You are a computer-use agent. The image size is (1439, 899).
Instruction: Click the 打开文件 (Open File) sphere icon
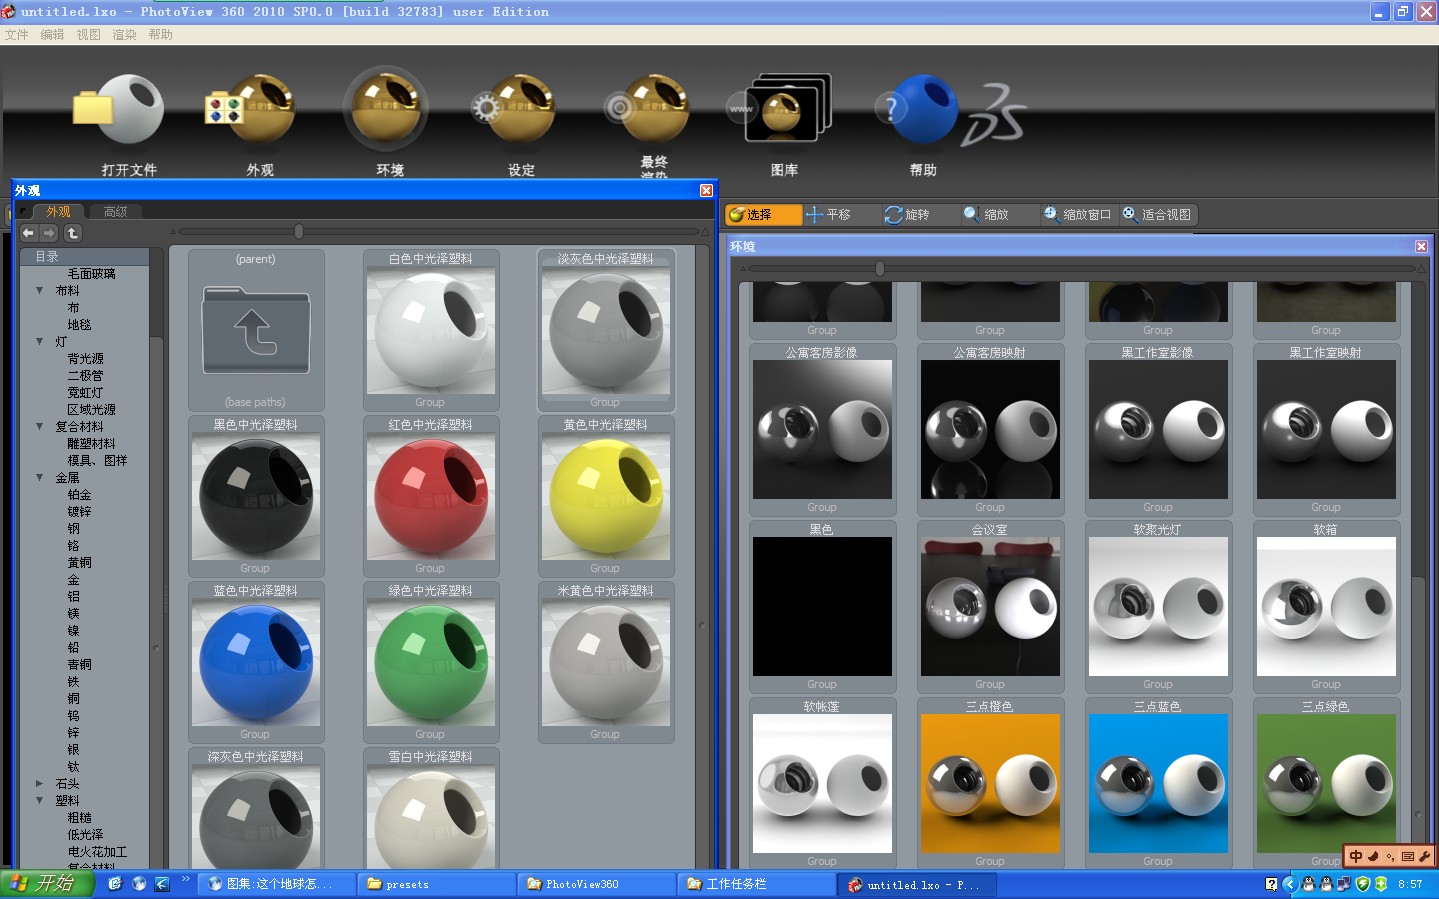[121, 110]
